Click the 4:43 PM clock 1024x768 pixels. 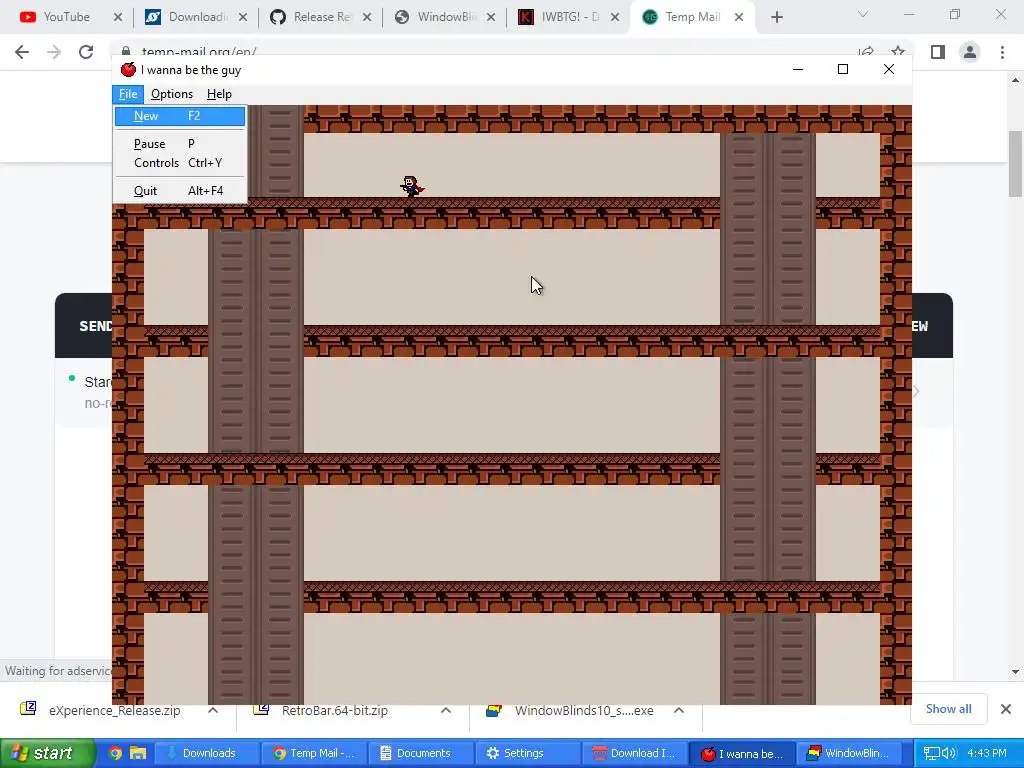tap(987, 754)
